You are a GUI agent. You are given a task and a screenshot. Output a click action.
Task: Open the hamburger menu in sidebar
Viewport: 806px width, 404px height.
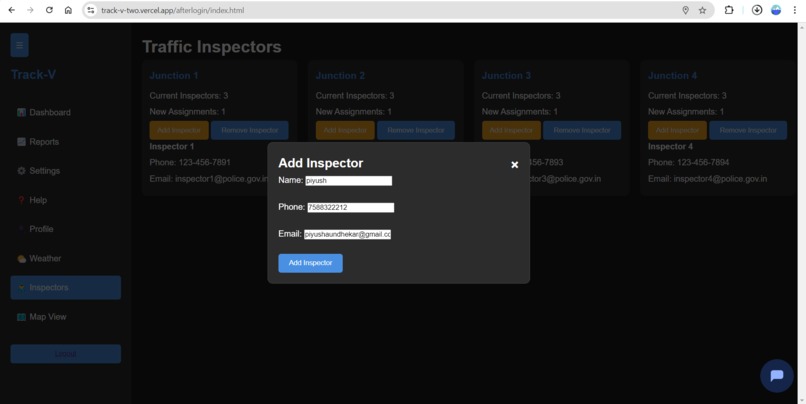pyautogui.click(x=20, y=45)
